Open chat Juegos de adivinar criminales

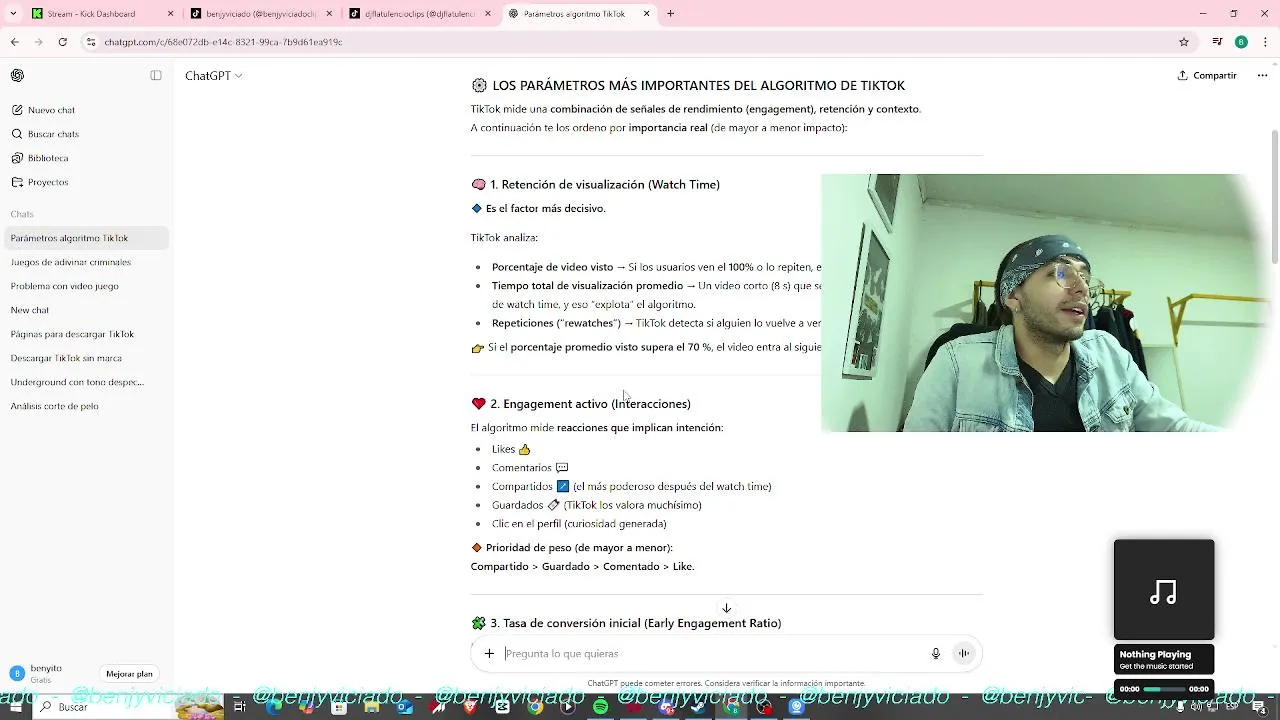click(71, 262)
